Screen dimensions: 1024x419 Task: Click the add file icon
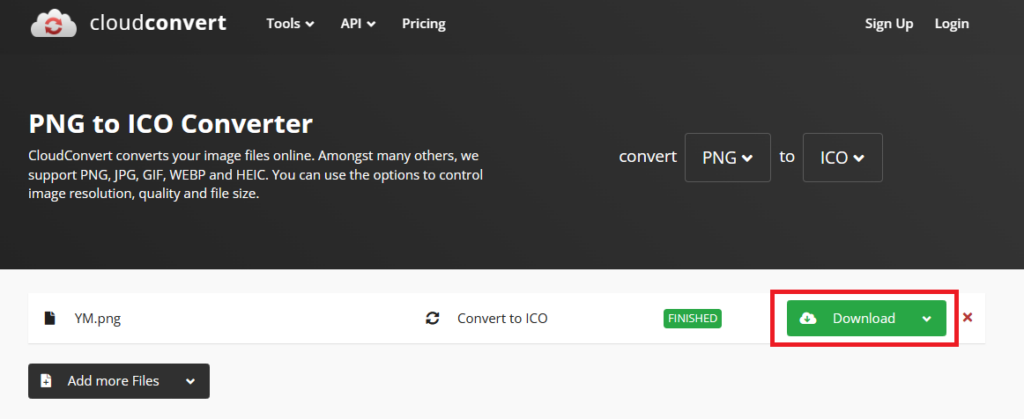point(46,381)
